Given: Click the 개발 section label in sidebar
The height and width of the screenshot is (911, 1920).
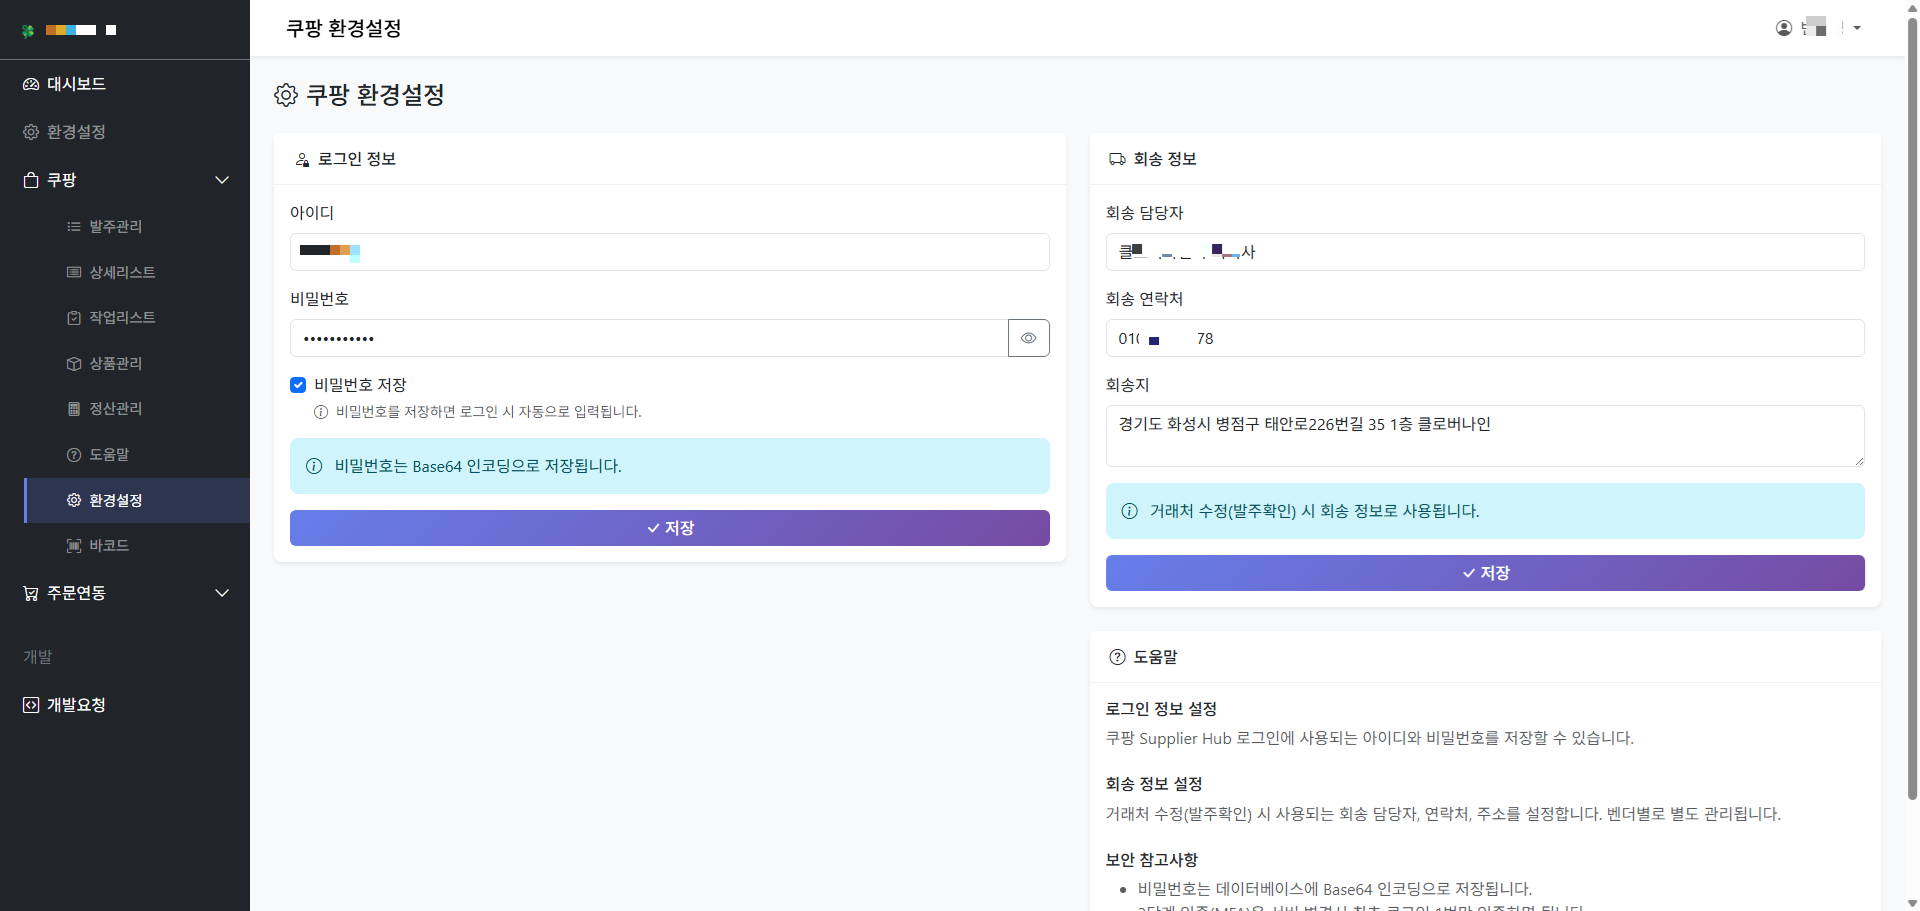Looking at the screenshot, I should coord(38,657).
